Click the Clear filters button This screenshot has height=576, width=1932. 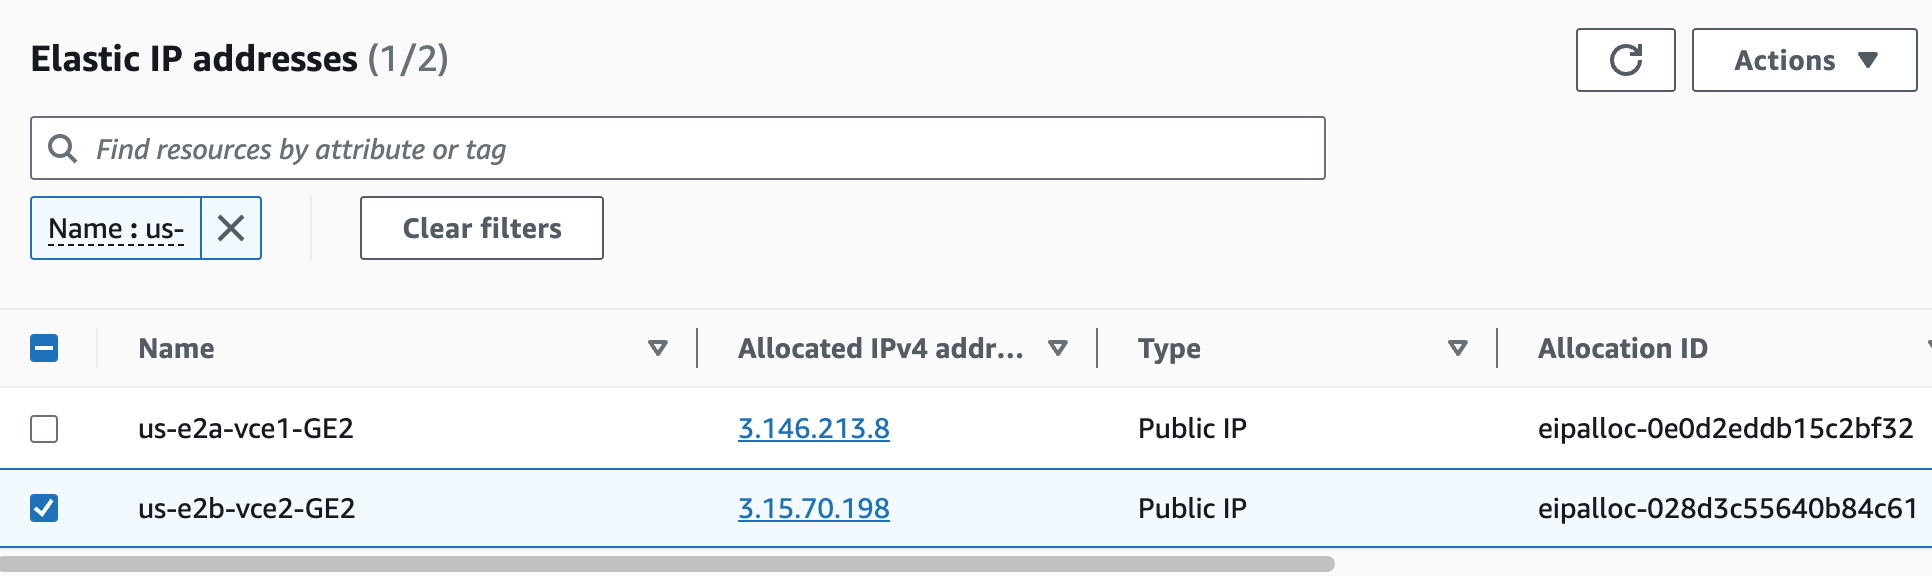482,228
